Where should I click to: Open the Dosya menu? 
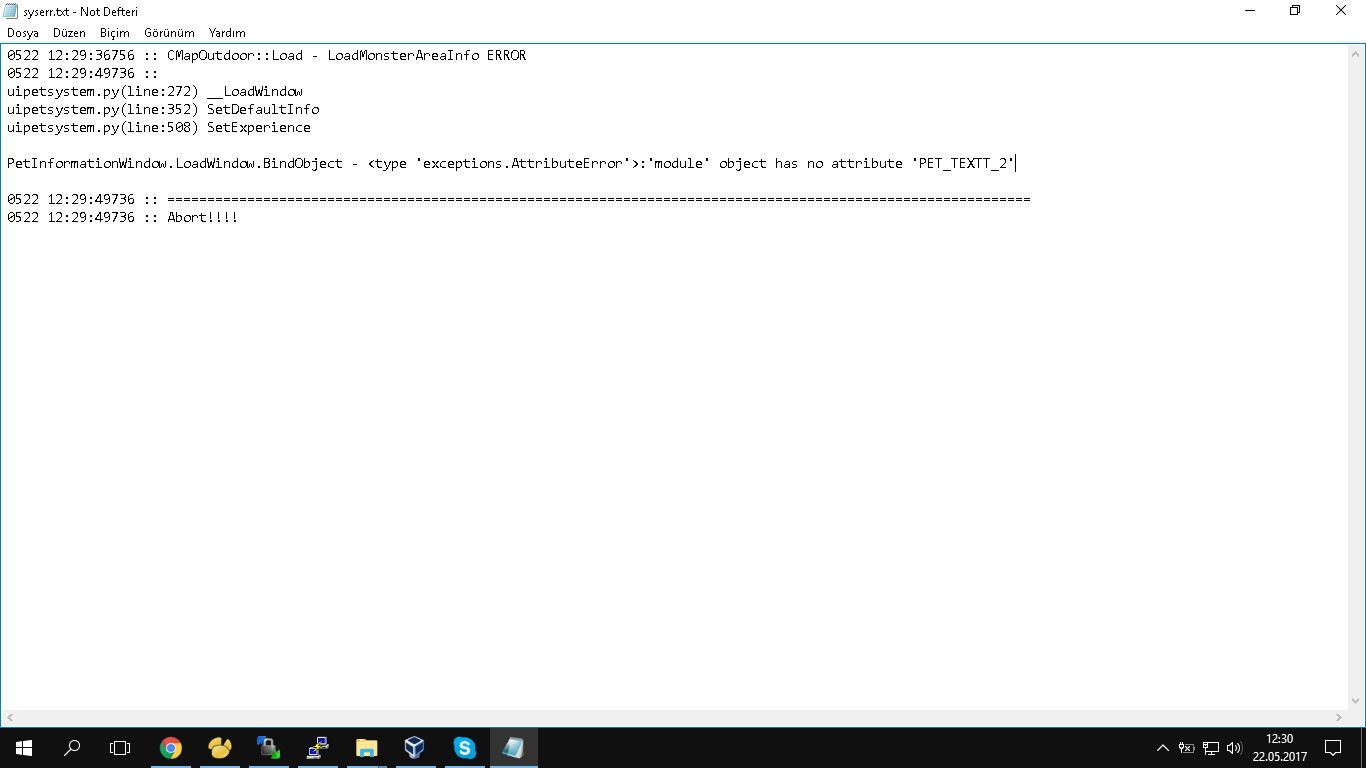coord(23,33)
